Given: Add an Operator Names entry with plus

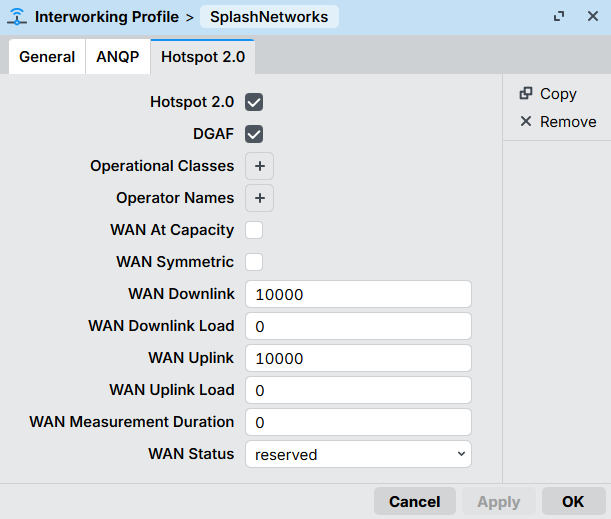Looking at the screenshot, I should pos(259,198).
